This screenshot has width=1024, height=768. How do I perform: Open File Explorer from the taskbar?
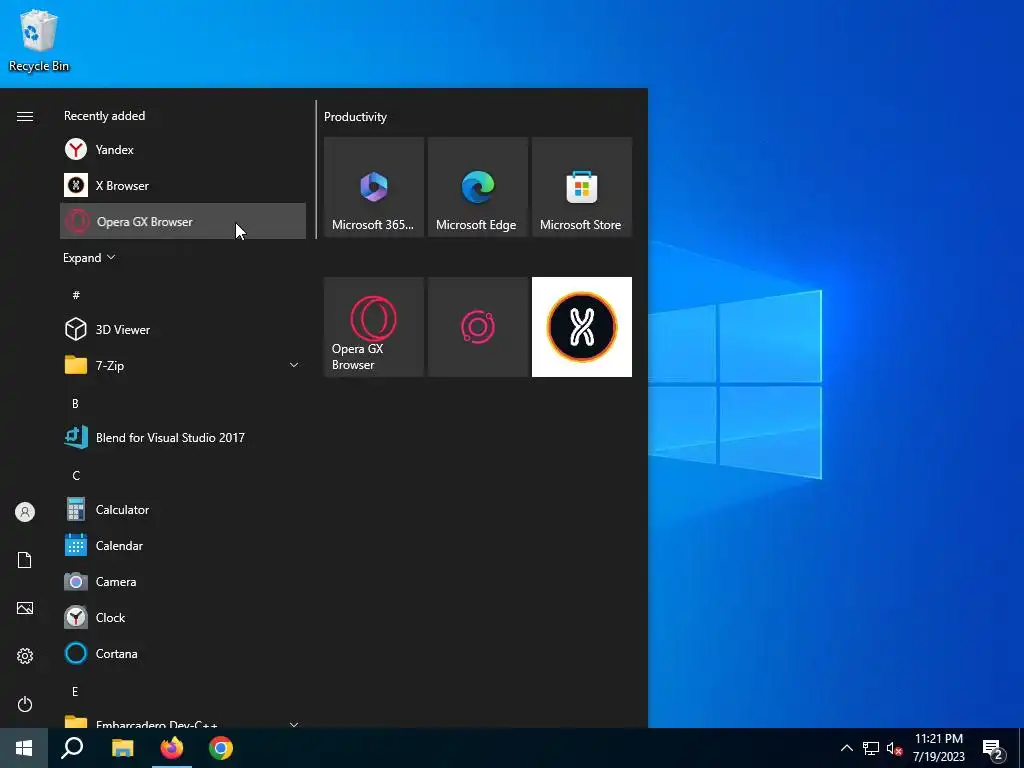122,748
